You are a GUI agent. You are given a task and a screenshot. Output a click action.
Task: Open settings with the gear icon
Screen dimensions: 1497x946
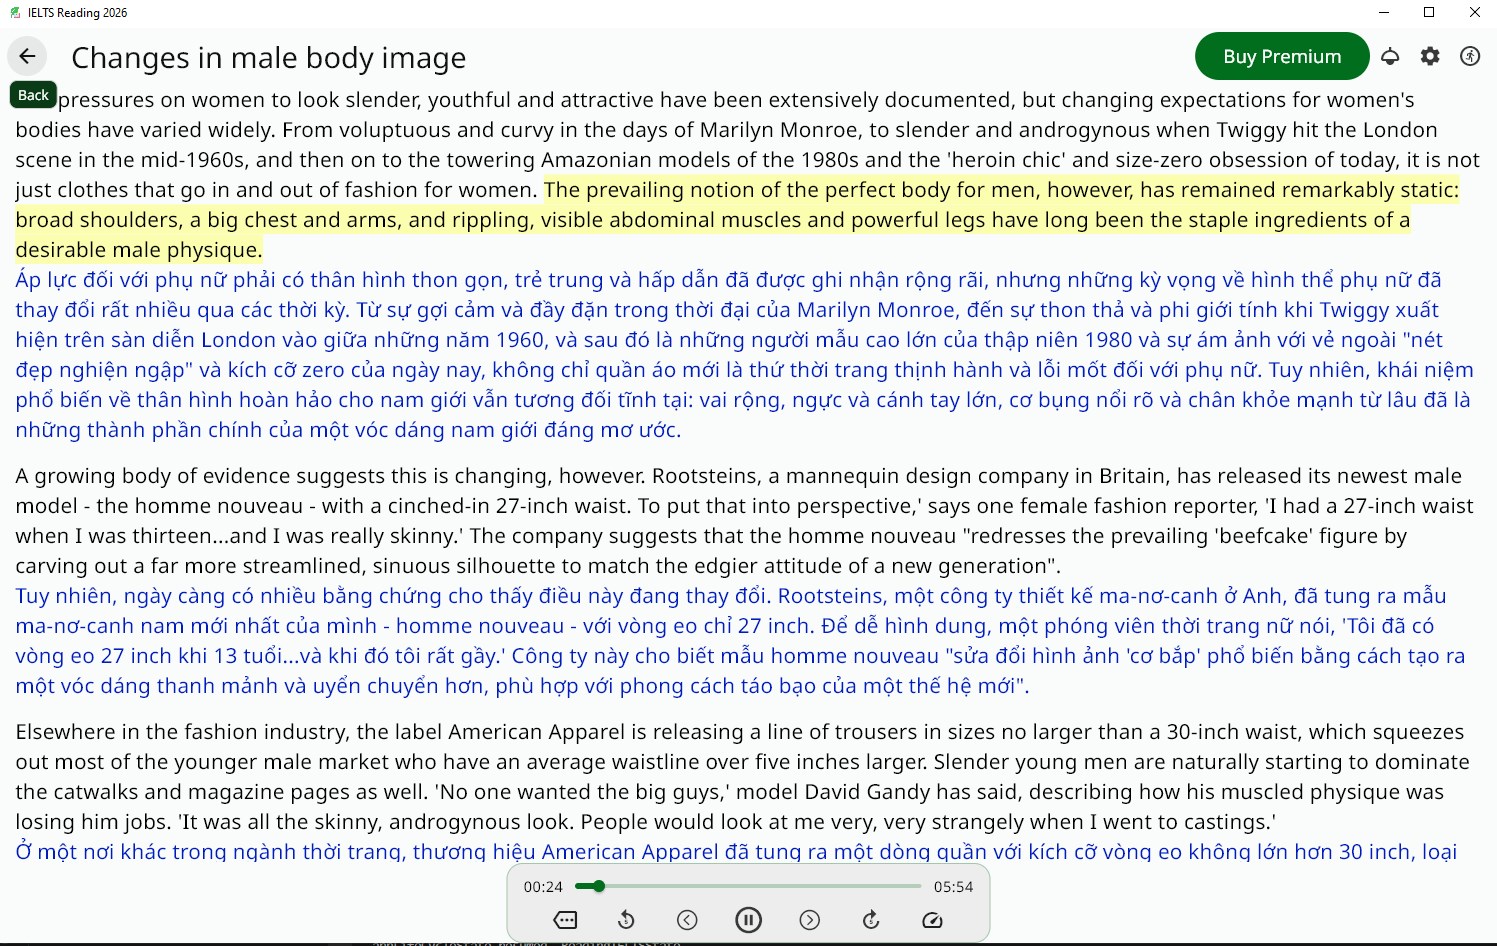point(1430,56)
